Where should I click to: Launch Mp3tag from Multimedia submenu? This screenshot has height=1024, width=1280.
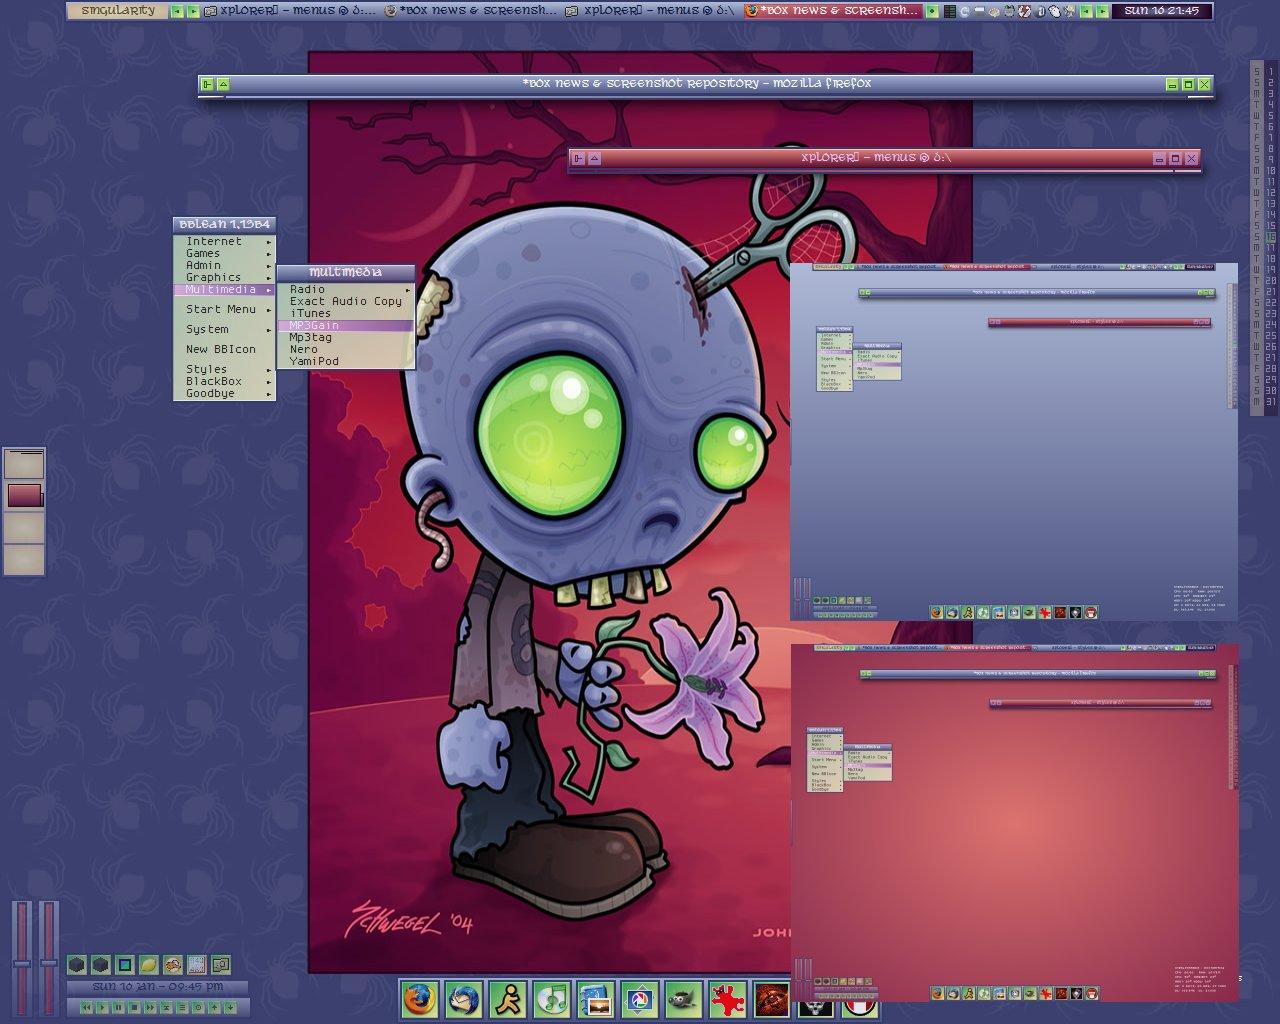coord(345,337)
